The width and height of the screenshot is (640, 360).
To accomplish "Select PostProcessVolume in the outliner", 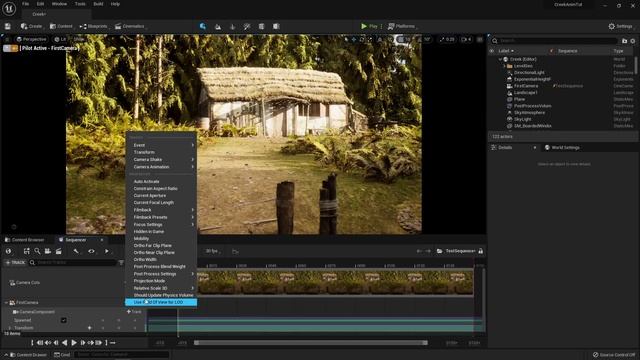I will click(532, 106).
